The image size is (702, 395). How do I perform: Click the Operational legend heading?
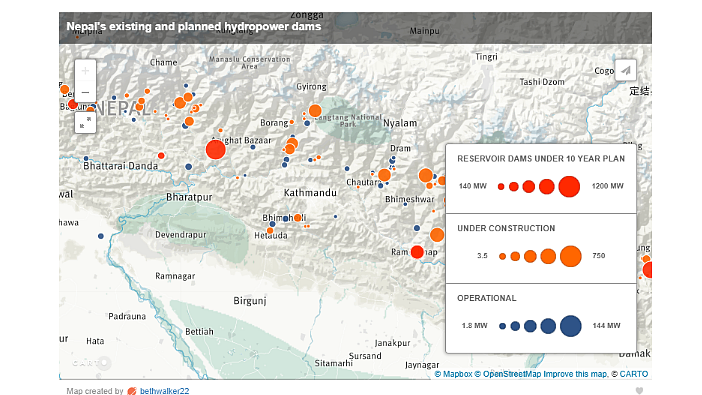(487, 298)
